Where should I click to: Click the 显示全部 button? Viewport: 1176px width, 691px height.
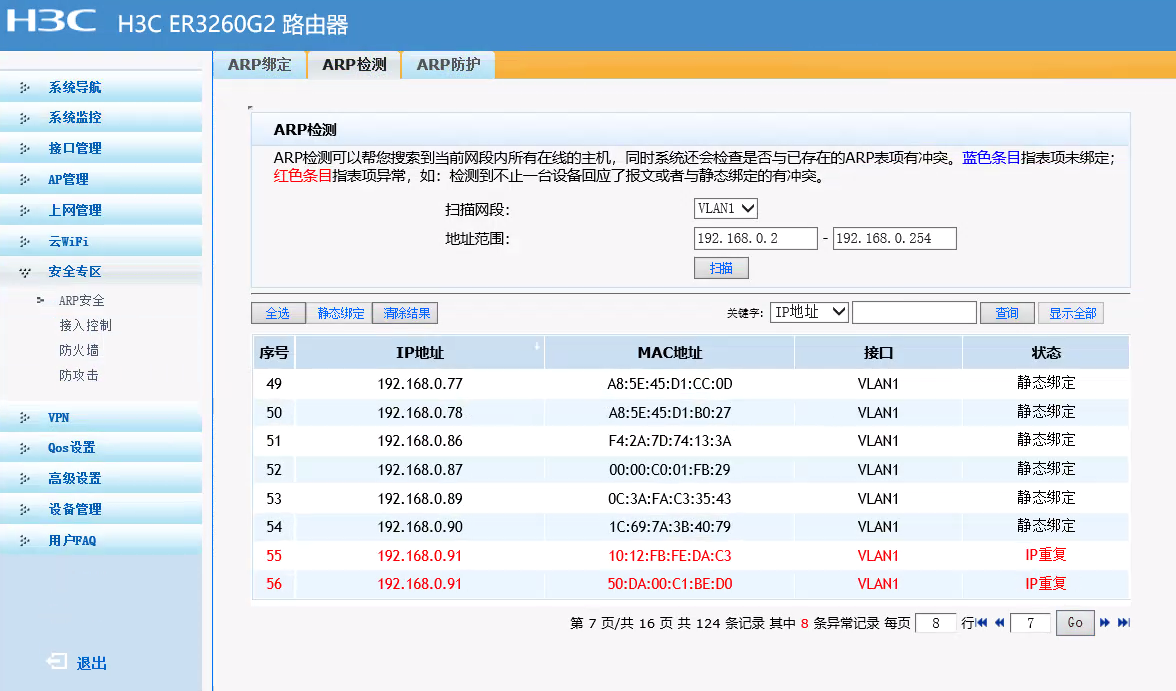click(1072, 313)
